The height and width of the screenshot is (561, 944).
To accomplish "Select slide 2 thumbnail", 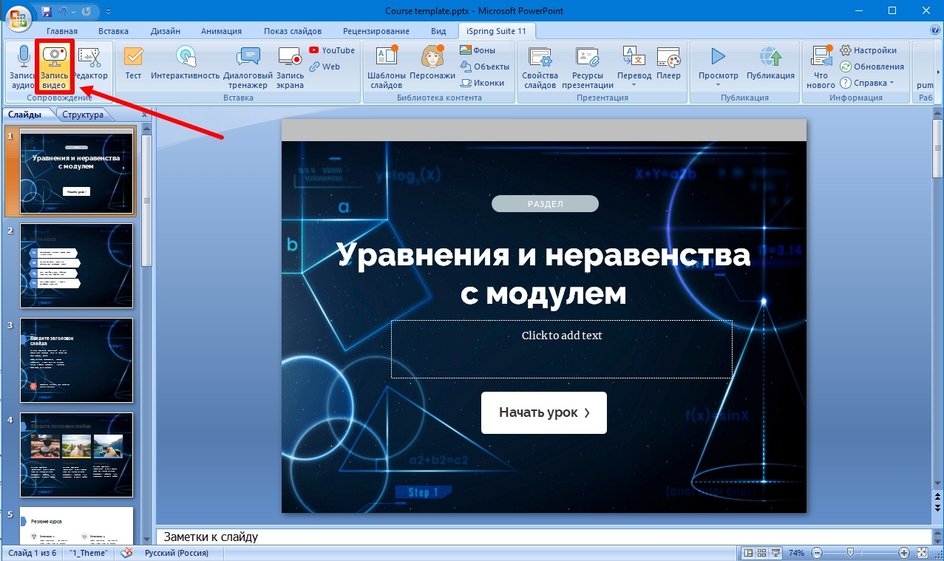I will 76,265.
